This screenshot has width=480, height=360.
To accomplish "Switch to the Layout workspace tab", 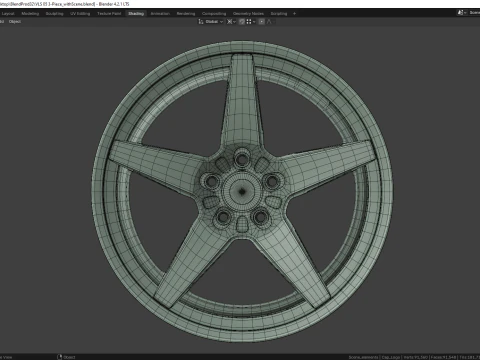I will [8, 14].
